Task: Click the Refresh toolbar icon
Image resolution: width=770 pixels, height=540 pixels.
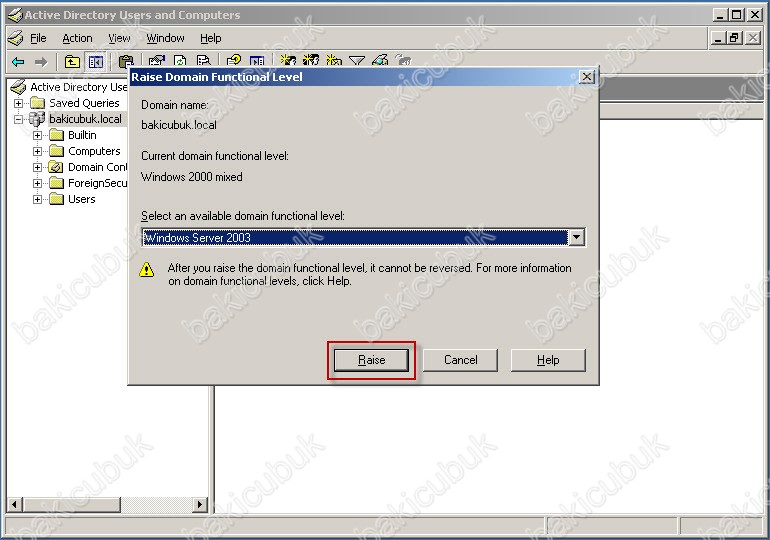Action: [x=180, y=61]
